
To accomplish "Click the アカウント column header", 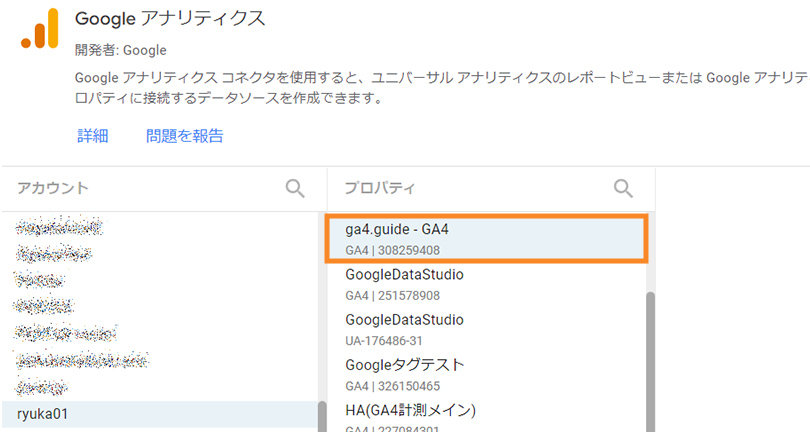I will pyautogui.click(x=53, y=188).
